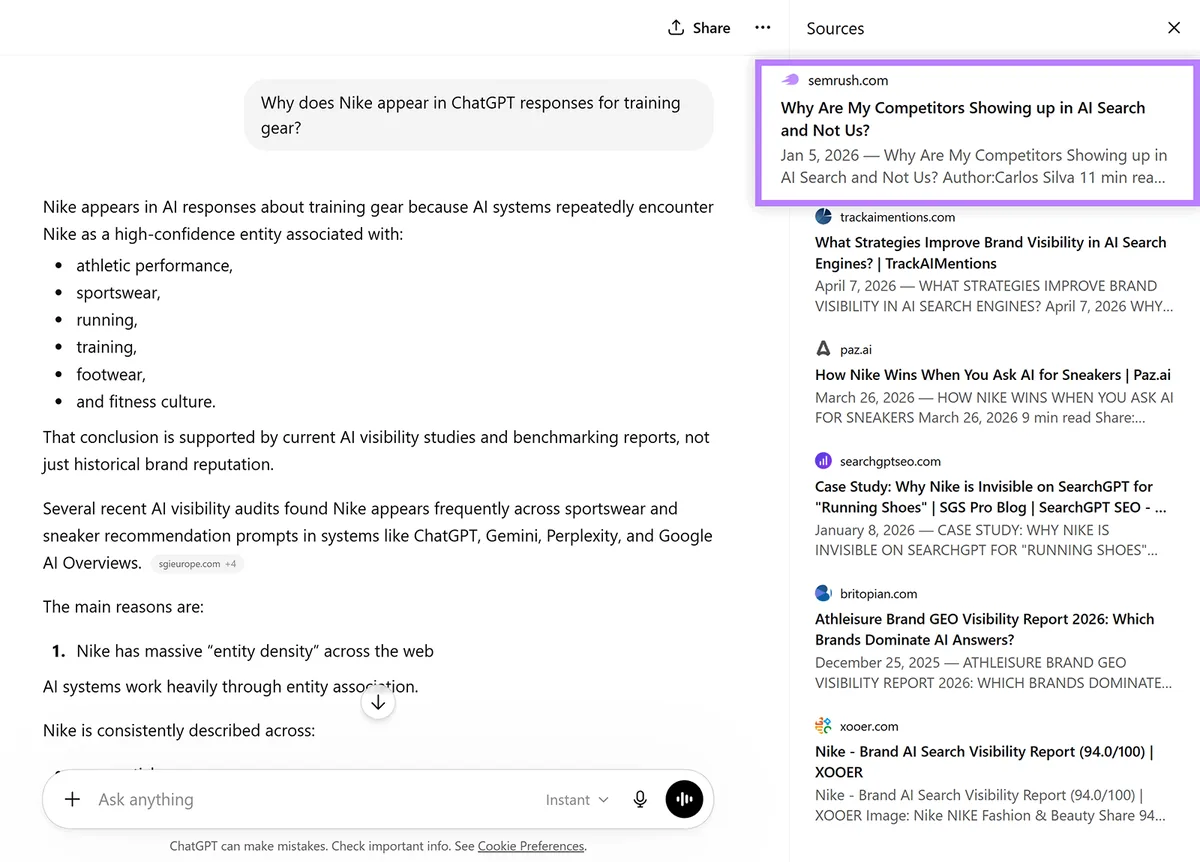
Task: Click the trackaimentions.com favicon
Action: tap(823, 216)
